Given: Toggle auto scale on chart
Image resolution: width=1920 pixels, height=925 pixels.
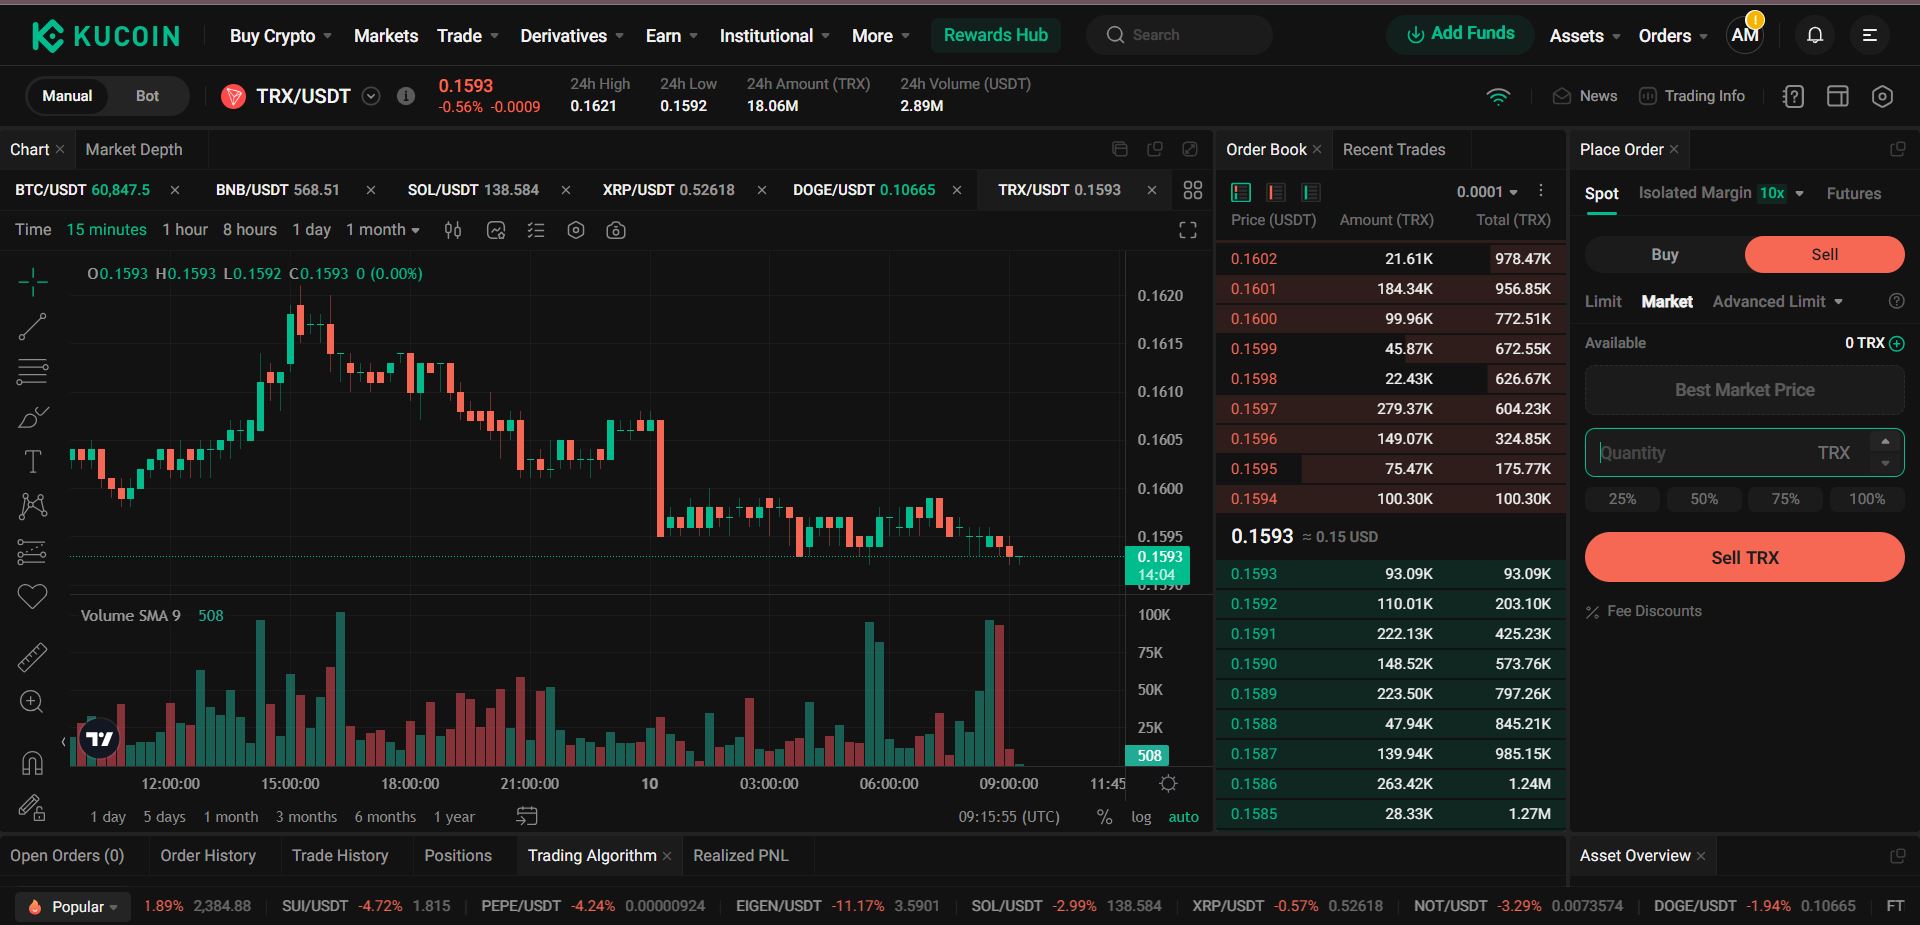Looking at the screenshot, I should pyautogui.click(x=1184, y=817).
